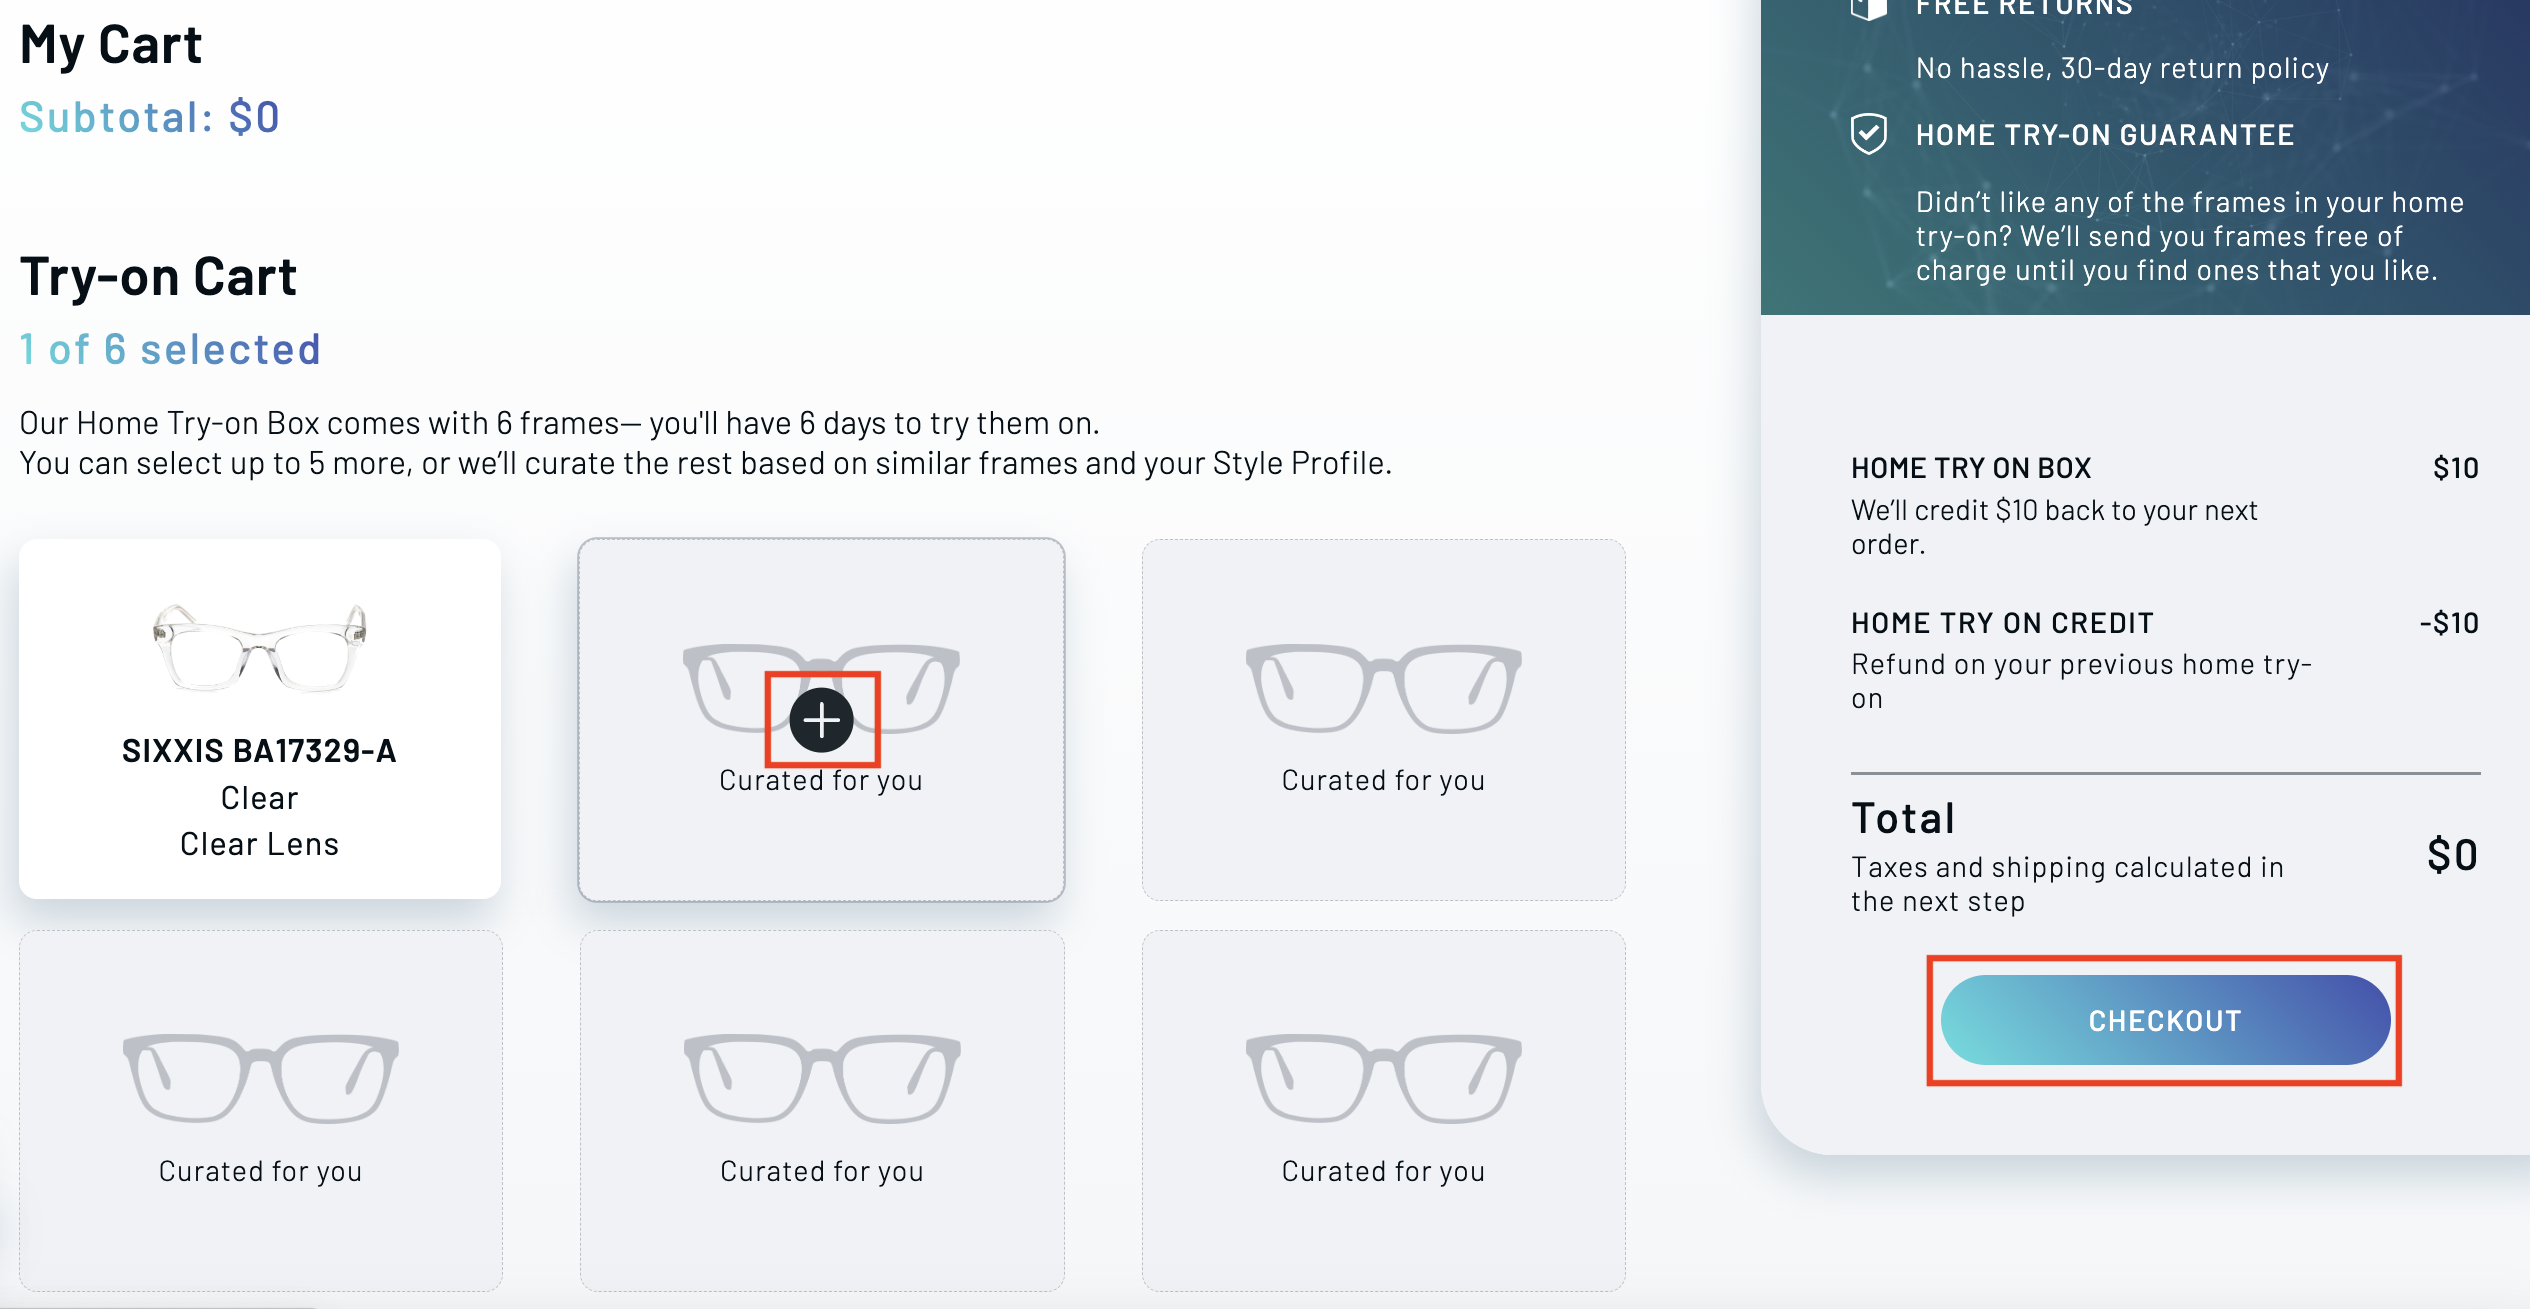Click the -$10 credit amount
2530x1309 pixels.
(2448, 623)
